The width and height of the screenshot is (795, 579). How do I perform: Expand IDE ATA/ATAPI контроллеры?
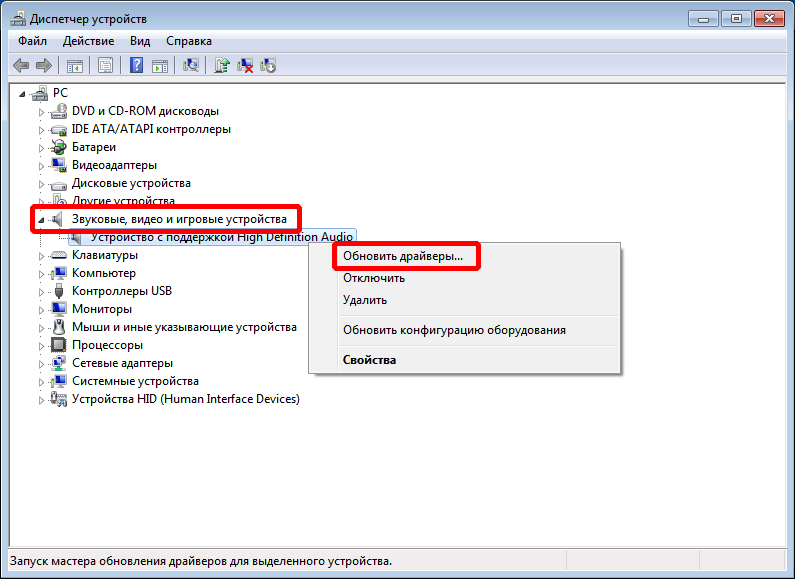tap(41, 130)
